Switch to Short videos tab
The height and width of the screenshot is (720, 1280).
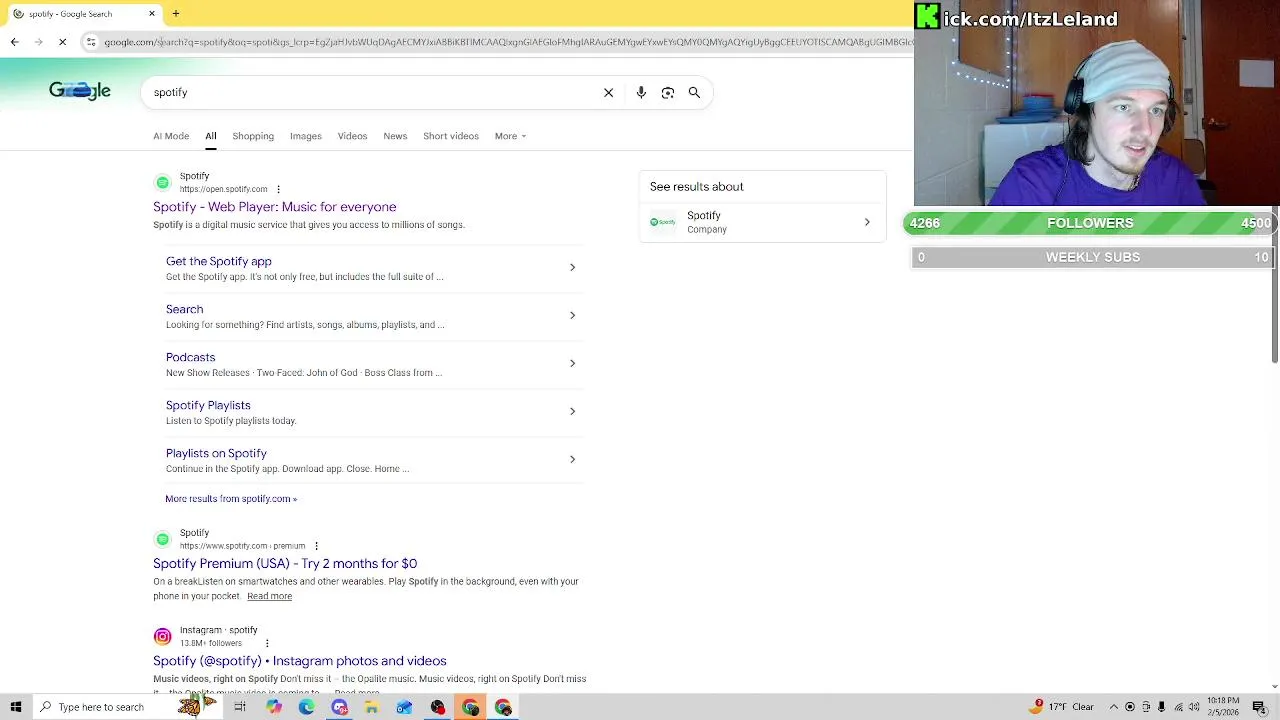[x=451, y=136]
